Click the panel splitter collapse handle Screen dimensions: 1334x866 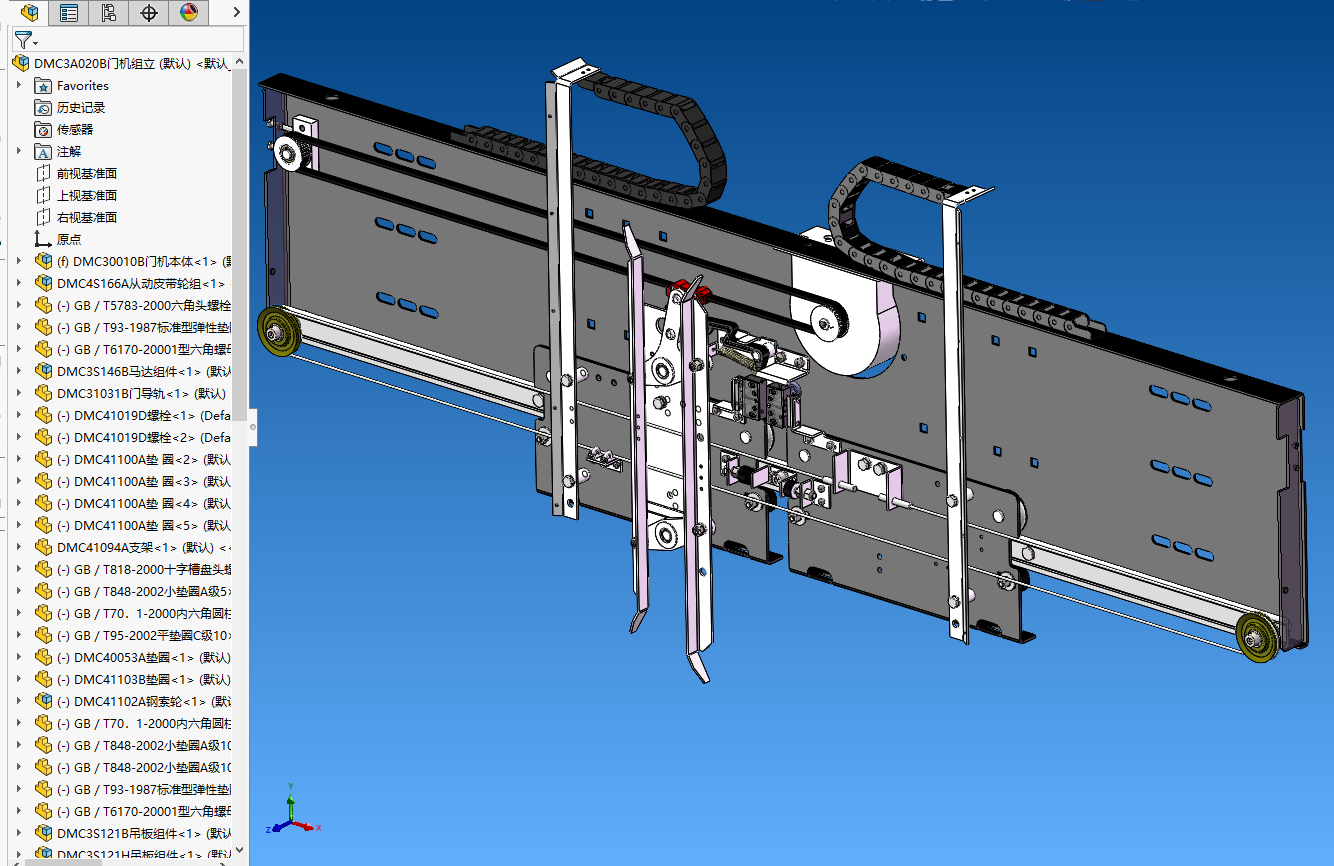tap(252, 427)
